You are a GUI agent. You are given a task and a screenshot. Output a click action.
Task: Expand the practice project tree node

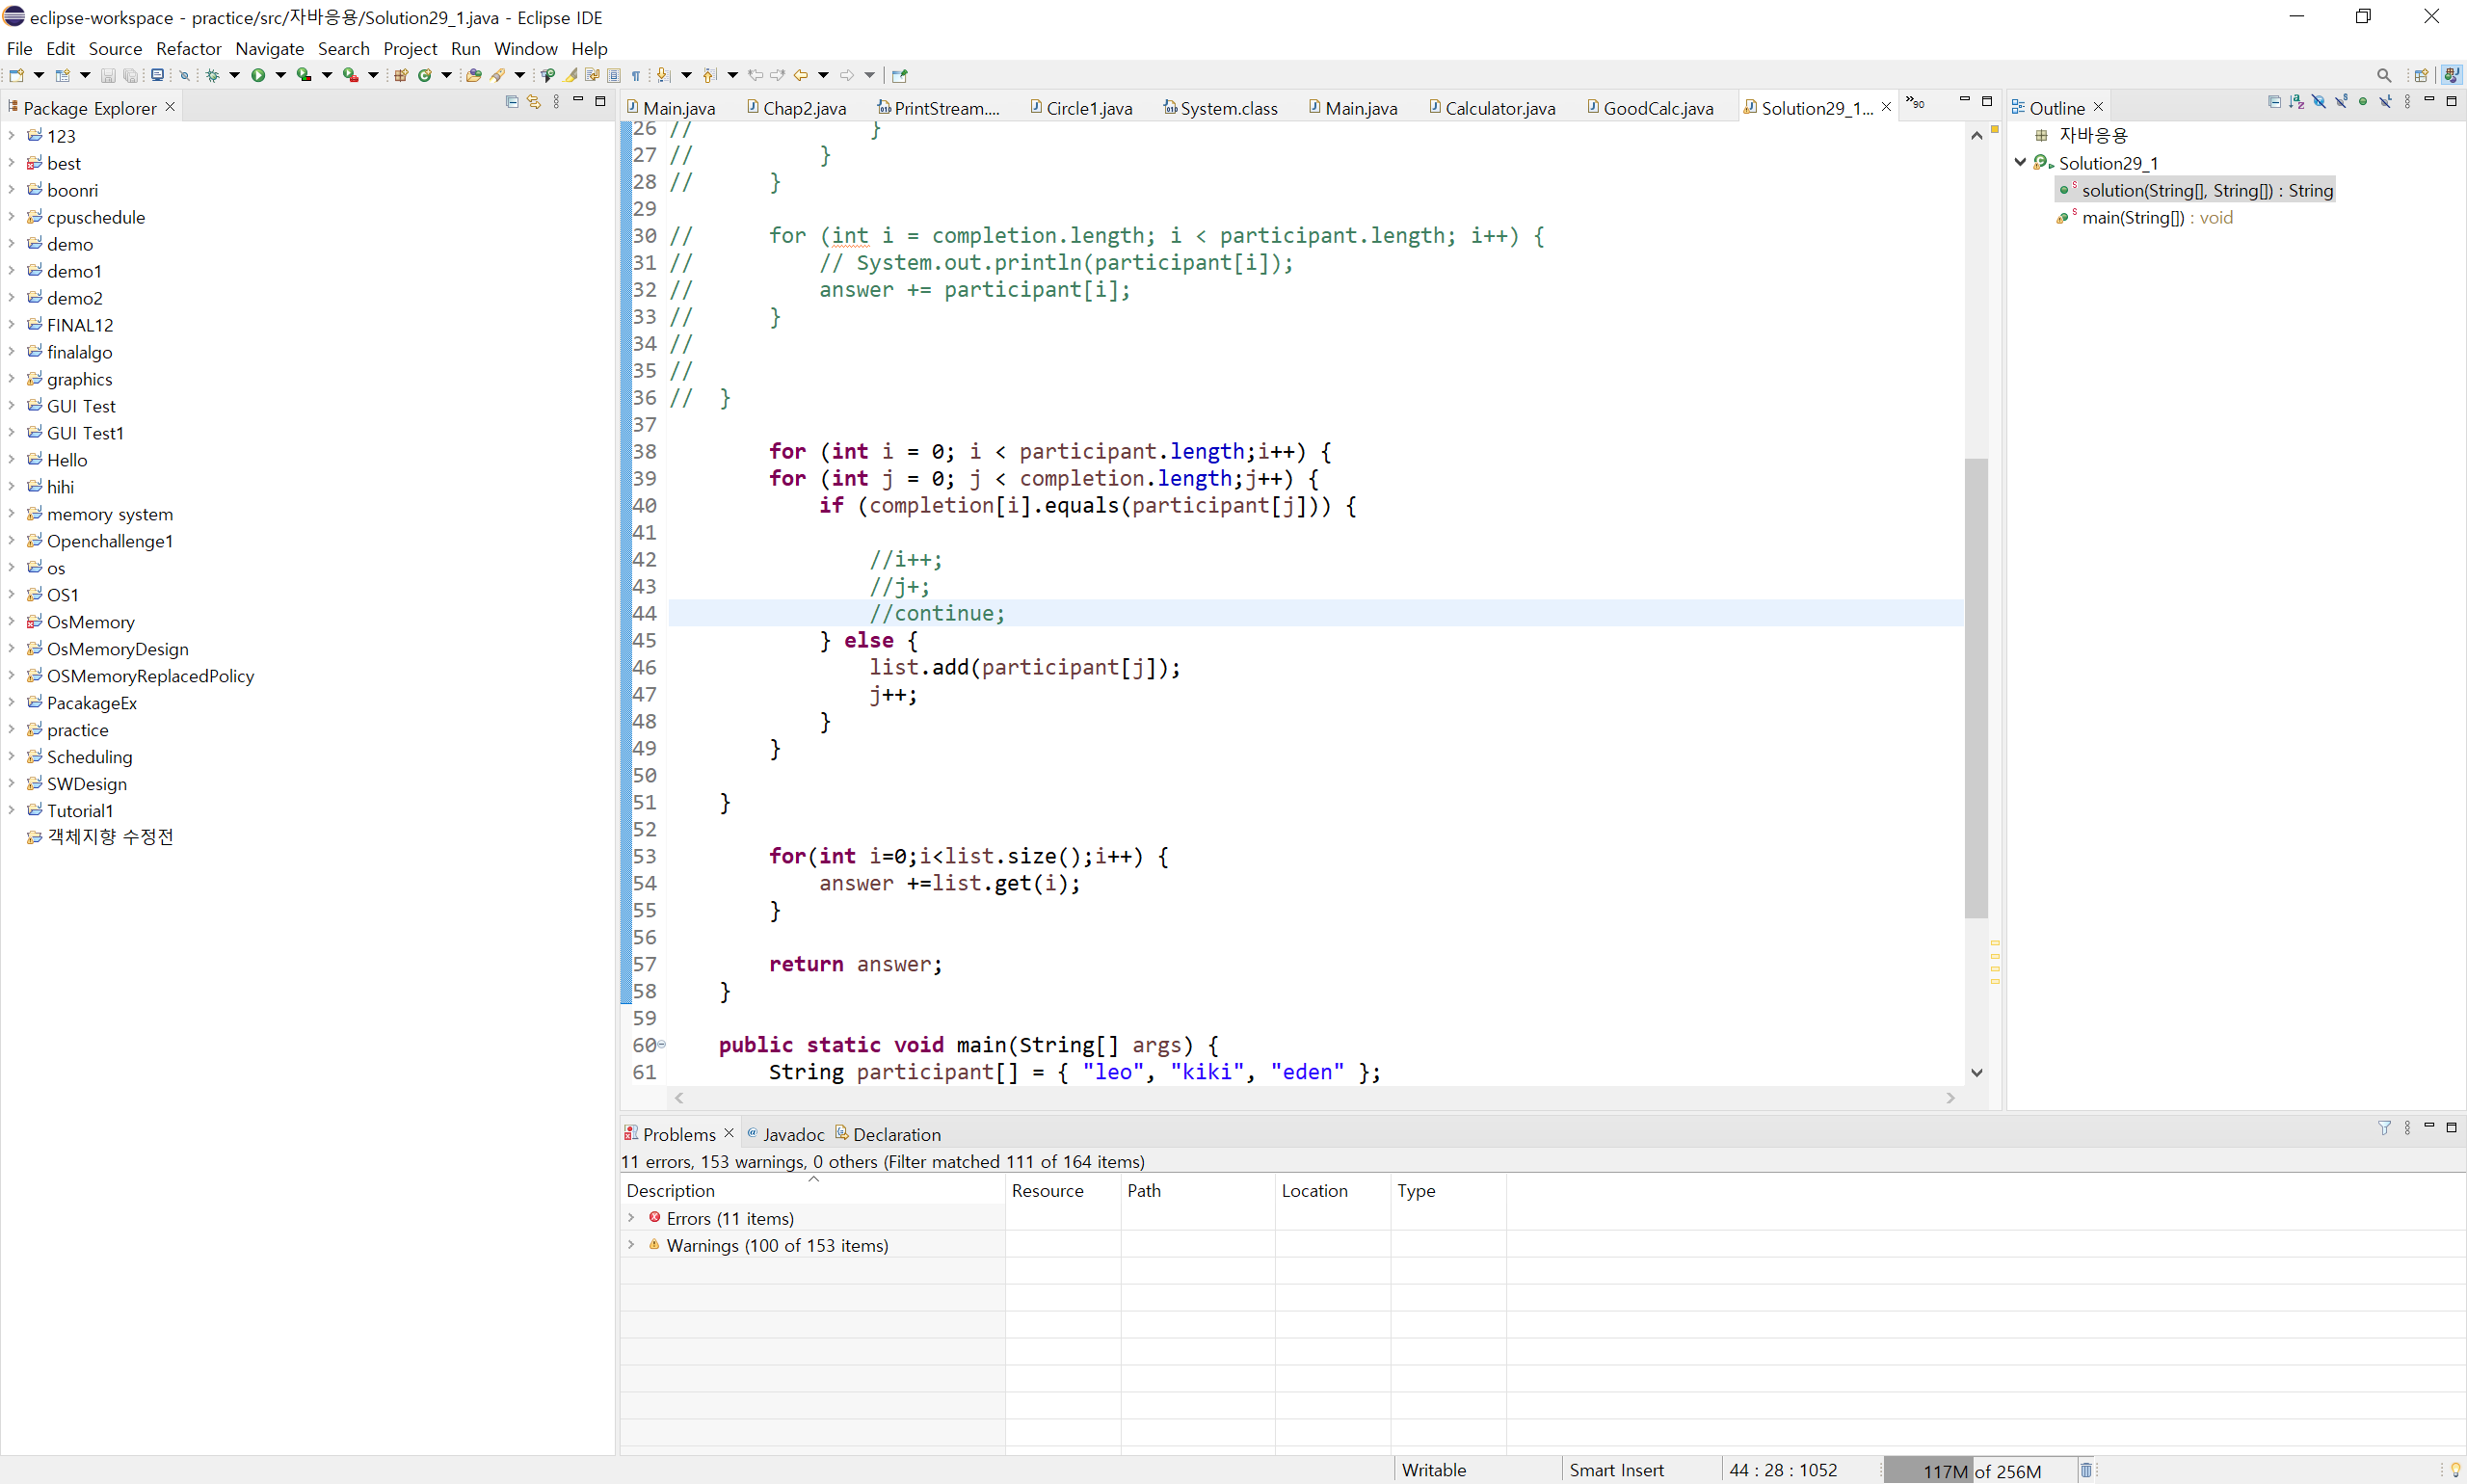[x=11, y=729]
